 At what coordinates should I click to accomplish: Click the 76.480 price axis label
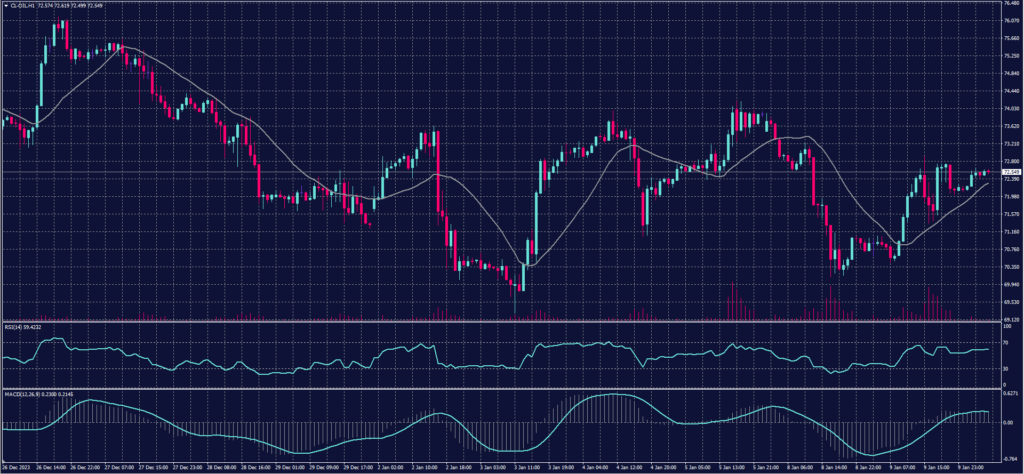1010,4
